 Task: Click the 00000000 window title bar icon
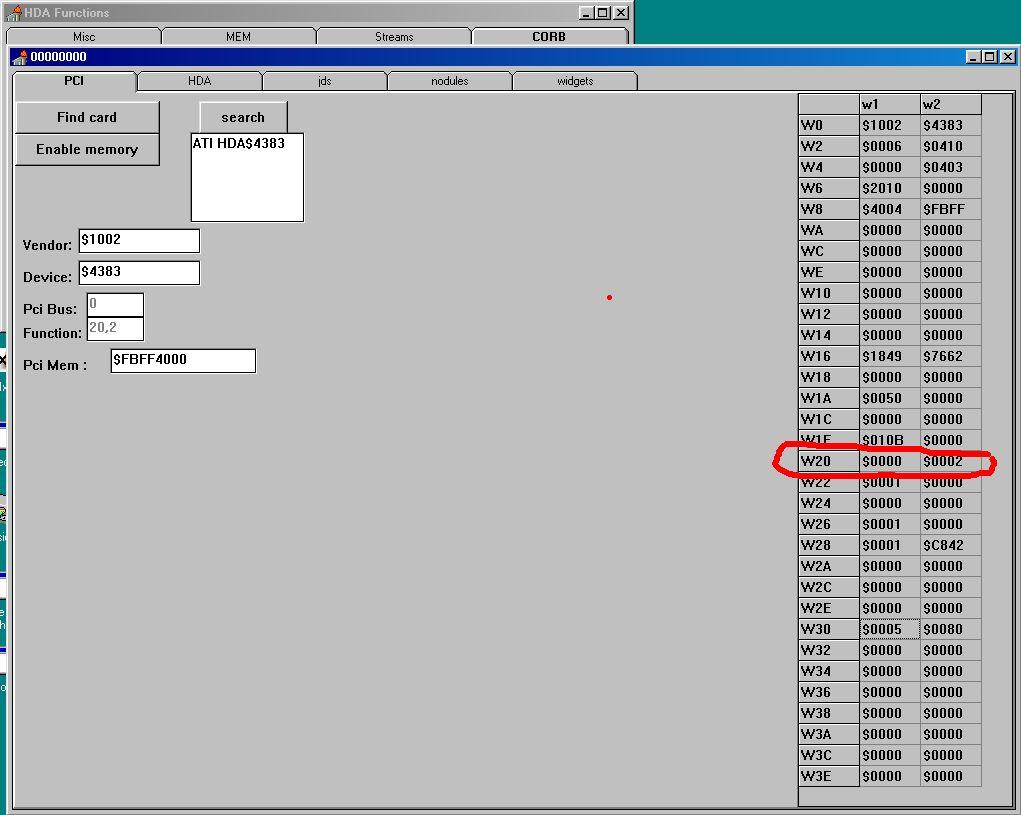click(19, 57)
